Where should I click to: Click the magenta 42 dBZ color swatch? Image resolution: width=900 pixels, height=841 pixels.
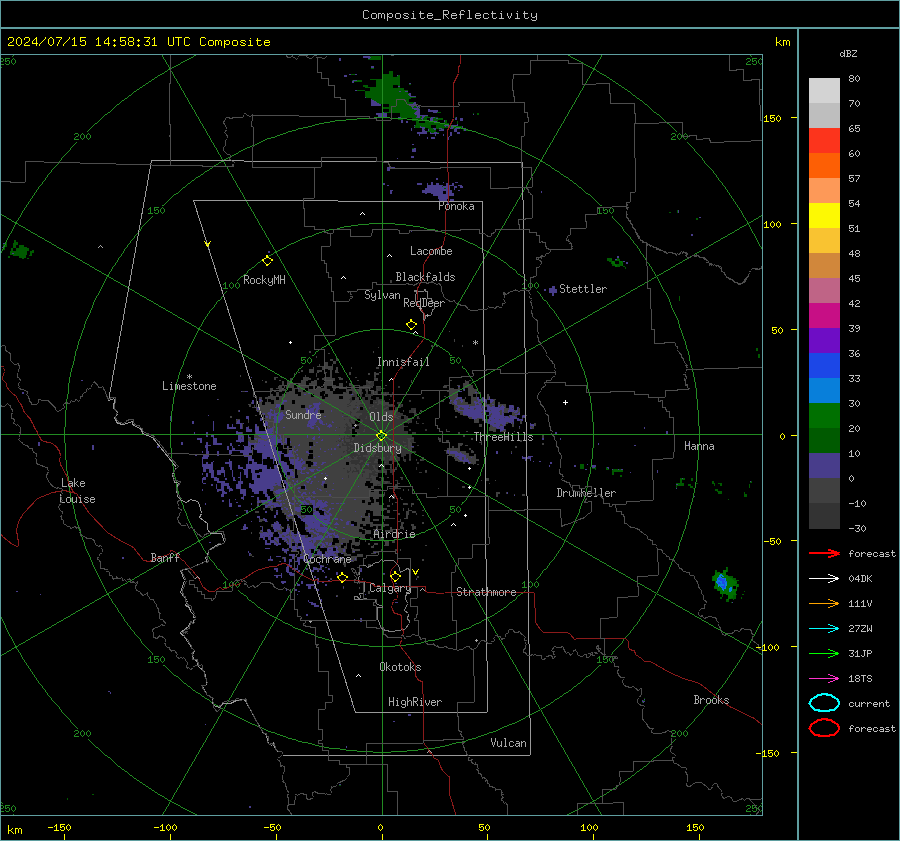[824, 316]
